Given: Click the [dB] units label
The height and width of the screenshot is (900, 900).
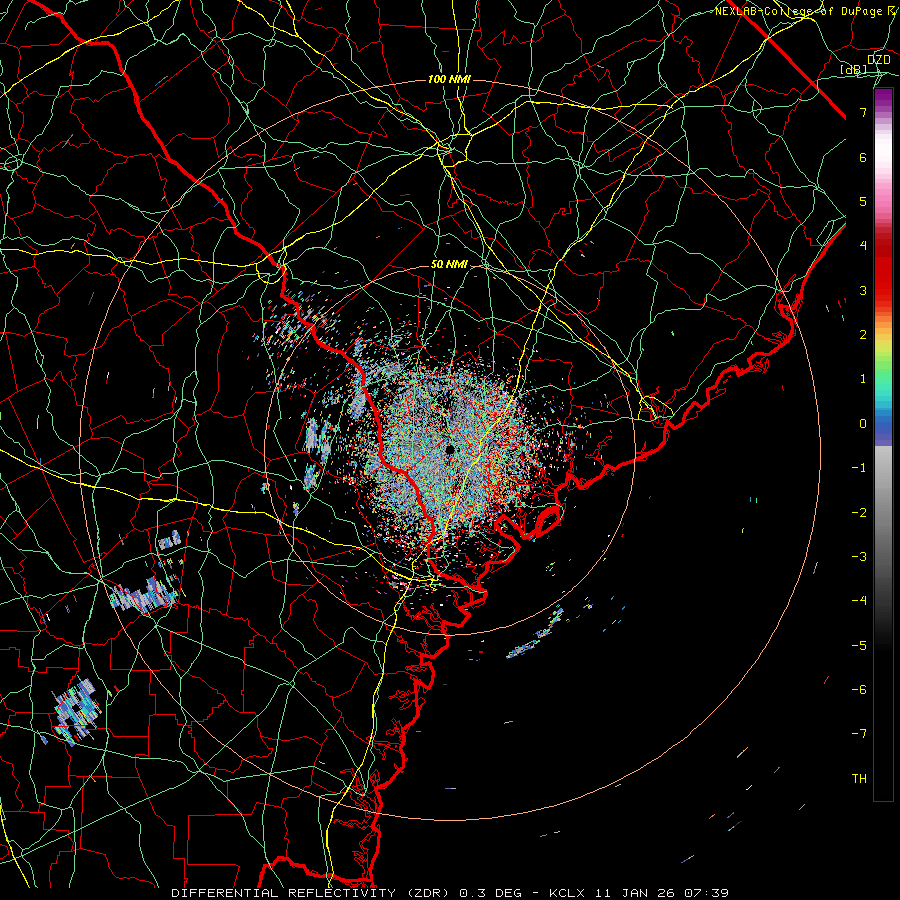Looking at the screenshot, I should 853,70.
